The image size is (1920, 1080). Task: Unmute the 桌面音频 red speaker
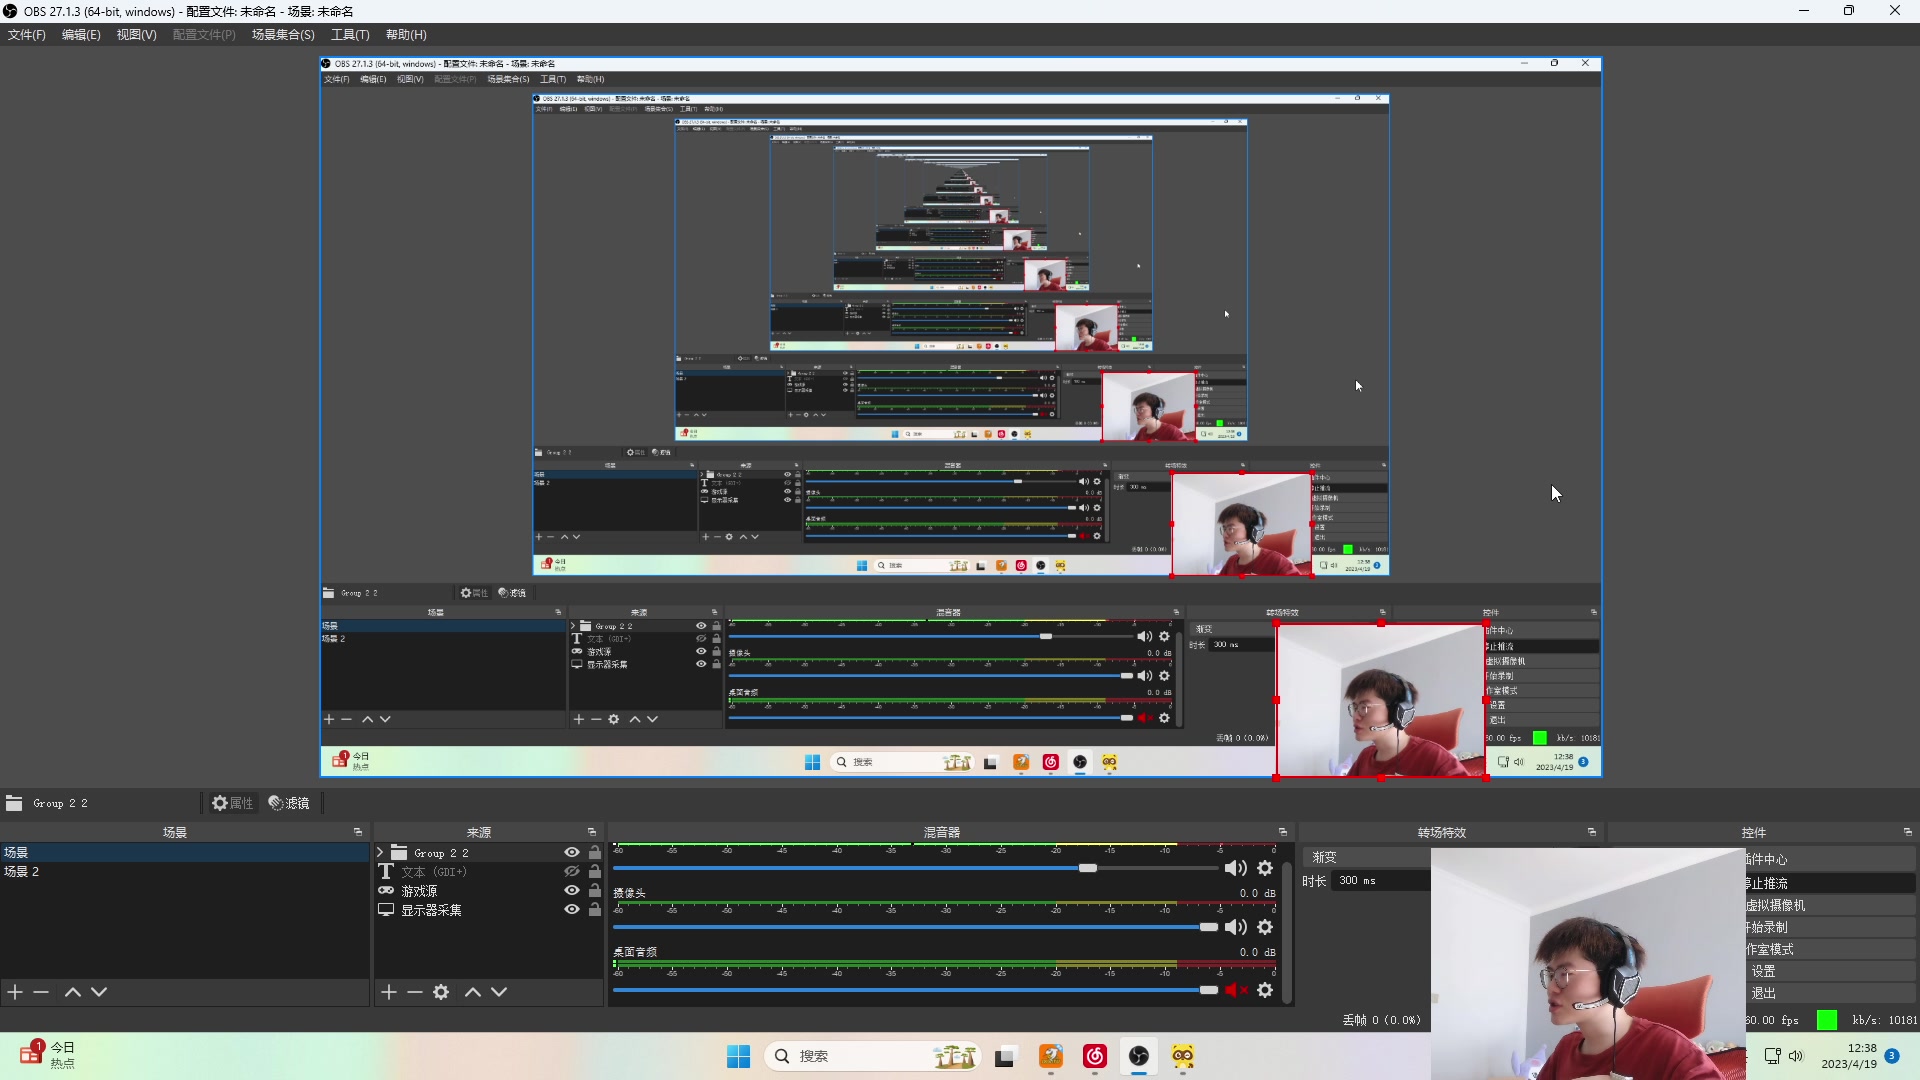1236,990
